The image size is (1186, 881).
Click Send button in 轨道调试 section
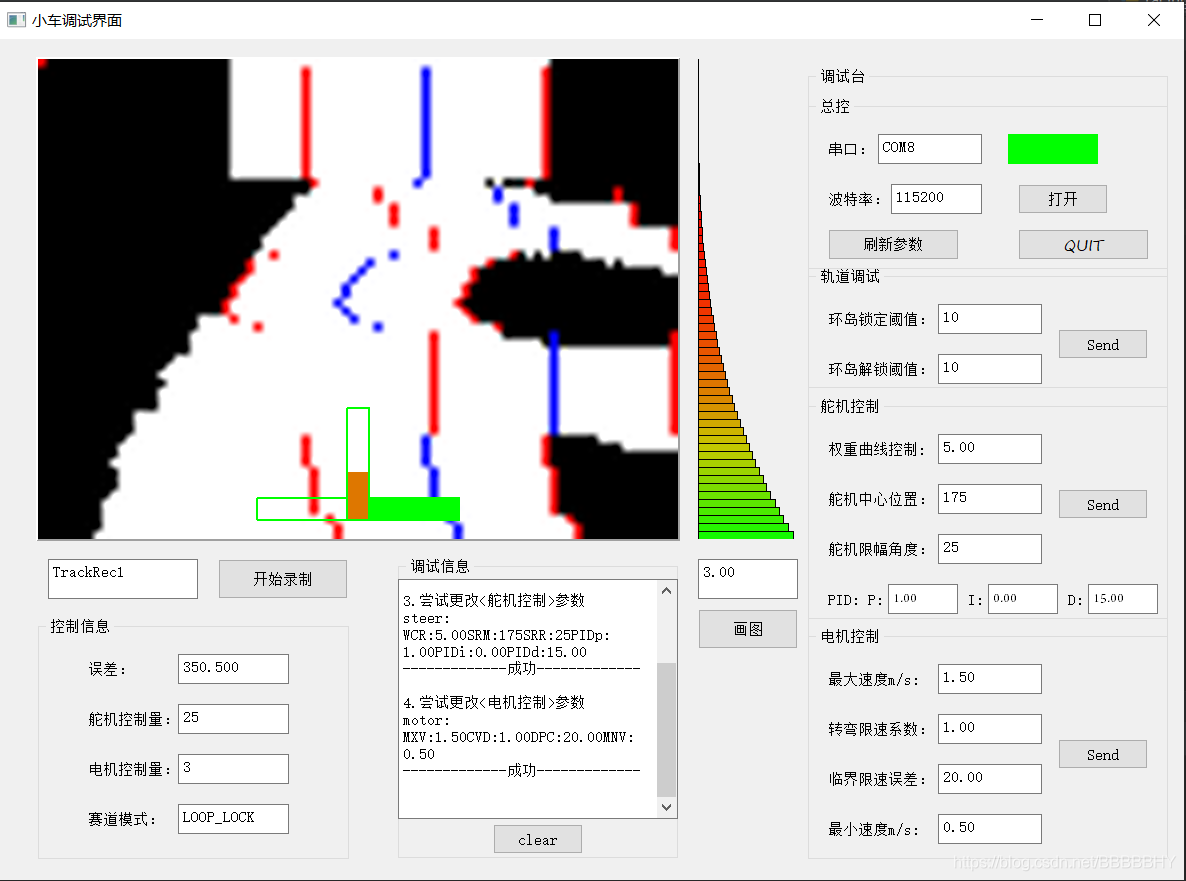coord(1102,344)
